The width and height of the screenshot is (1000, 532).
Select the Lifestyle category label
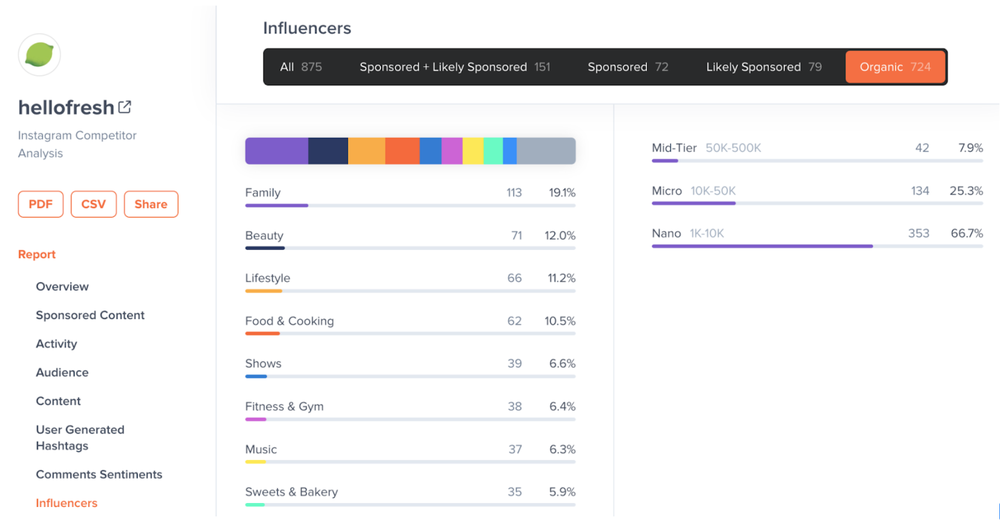click(x=267, y=278)
